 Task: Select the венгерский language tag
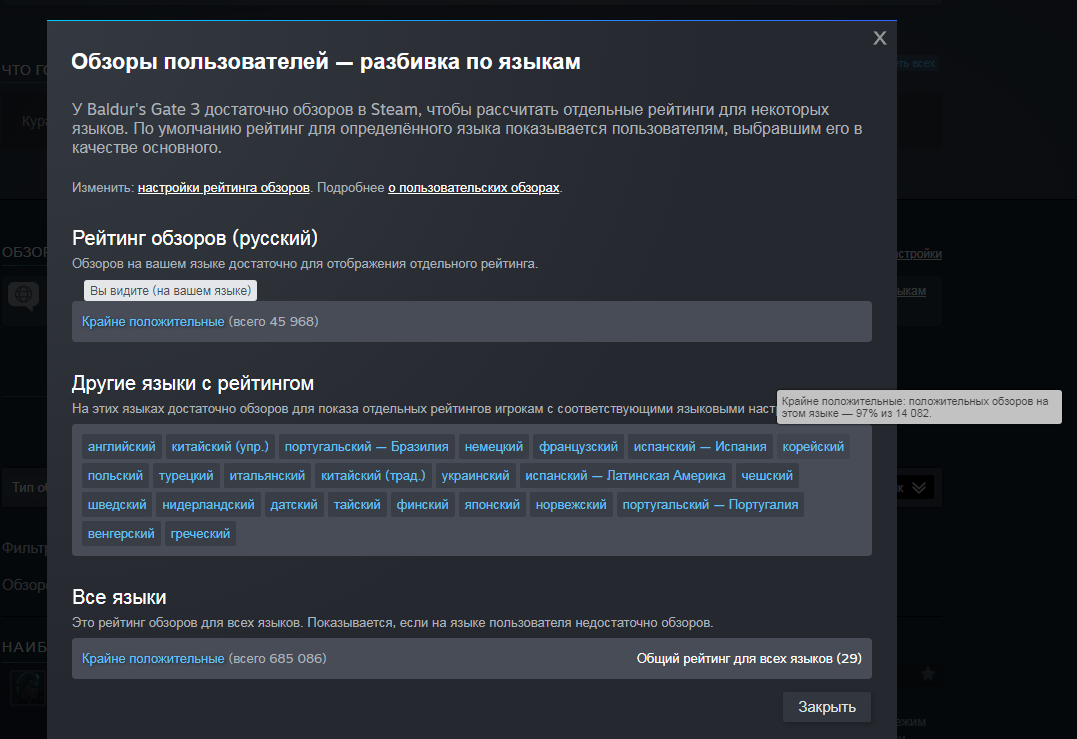click(x=121, y=533)
